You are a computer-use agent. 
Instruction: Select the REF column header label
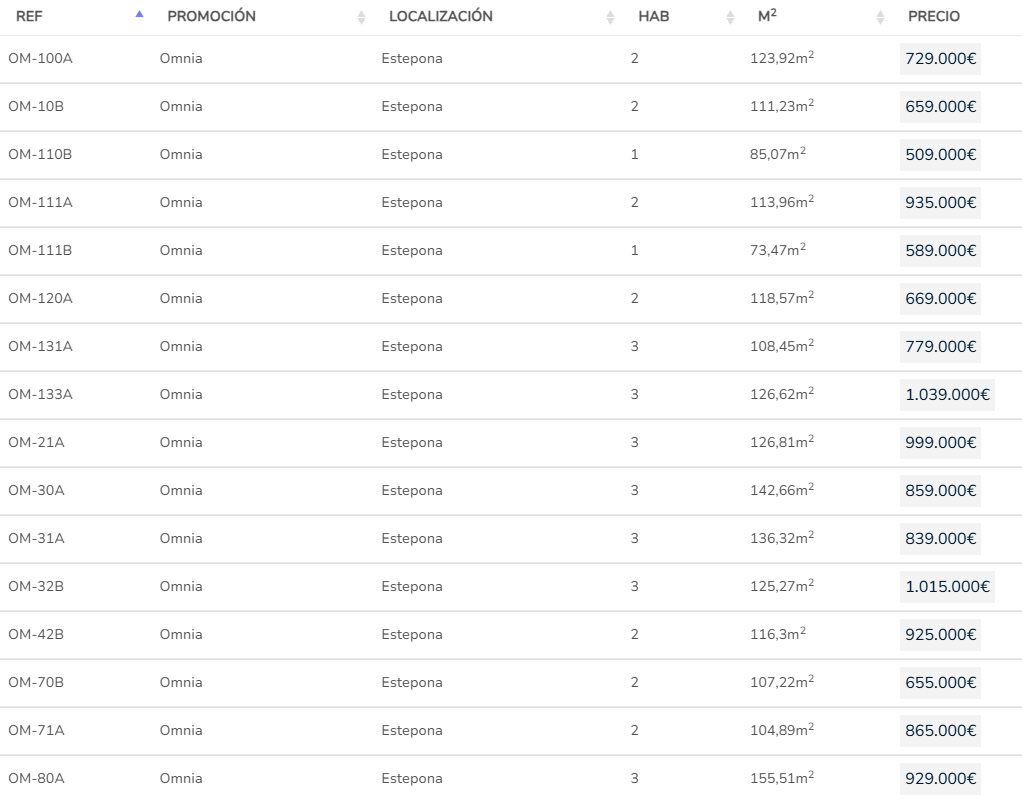pyautogui.click(x=29, y=17)
